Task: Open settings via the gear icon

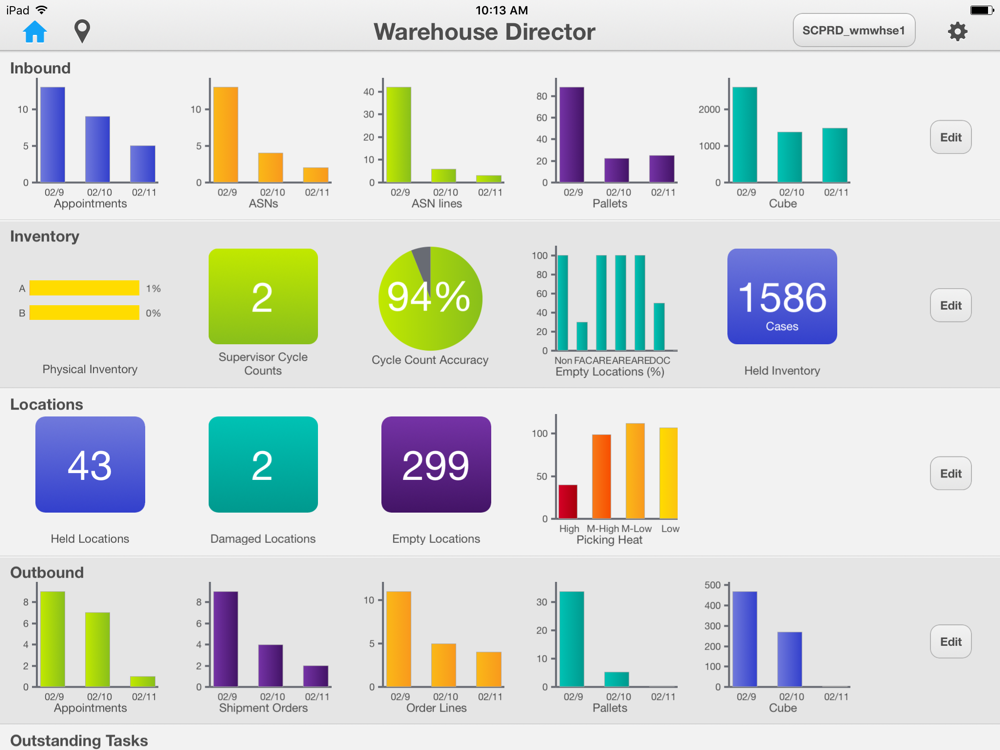Action: coord(957,31)
